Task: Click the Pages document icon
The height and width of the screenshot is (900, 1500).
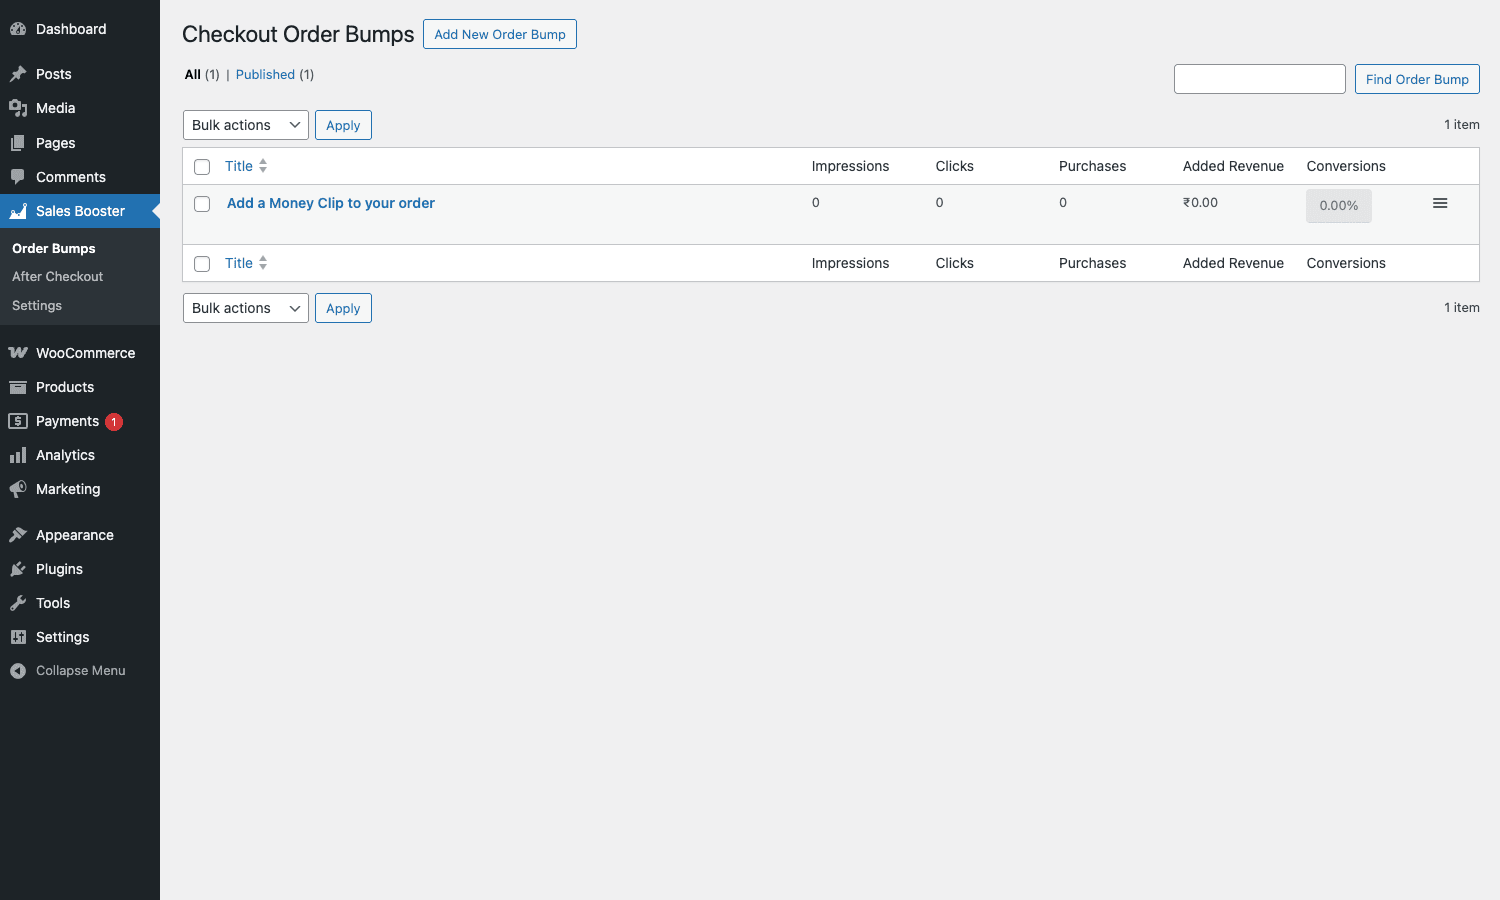Action: 18,143
